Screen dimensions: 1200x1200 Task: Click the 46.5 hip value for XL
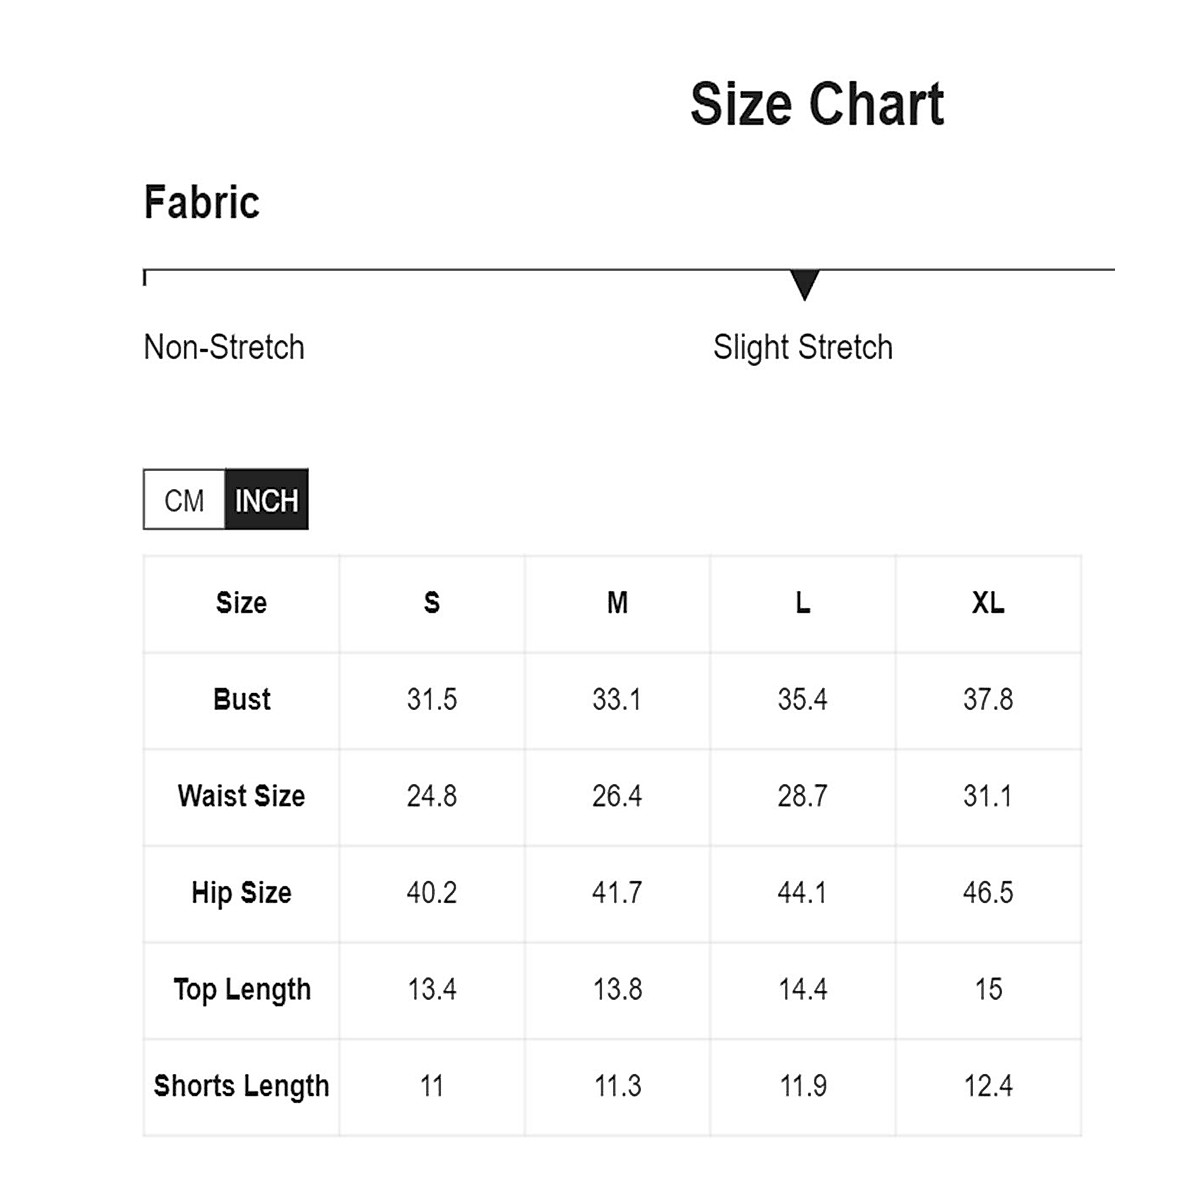point(988,893)
